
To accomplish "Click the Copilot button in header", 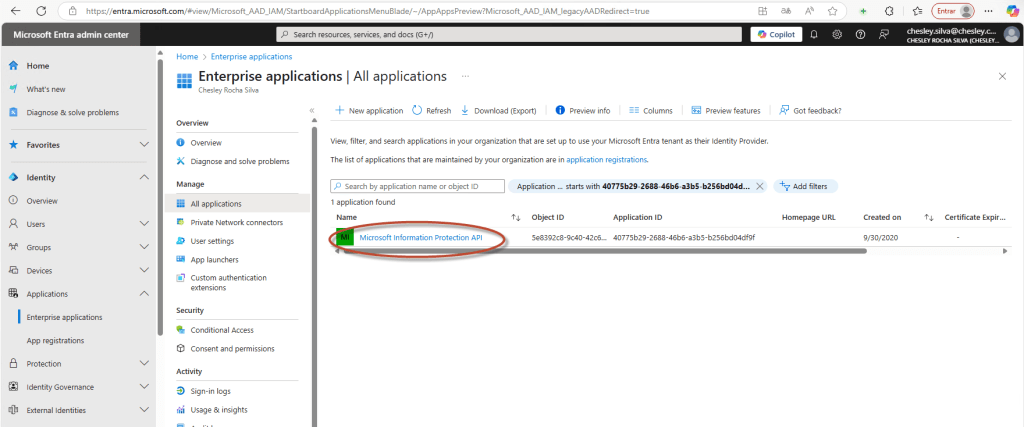I will tap(775, 34).
